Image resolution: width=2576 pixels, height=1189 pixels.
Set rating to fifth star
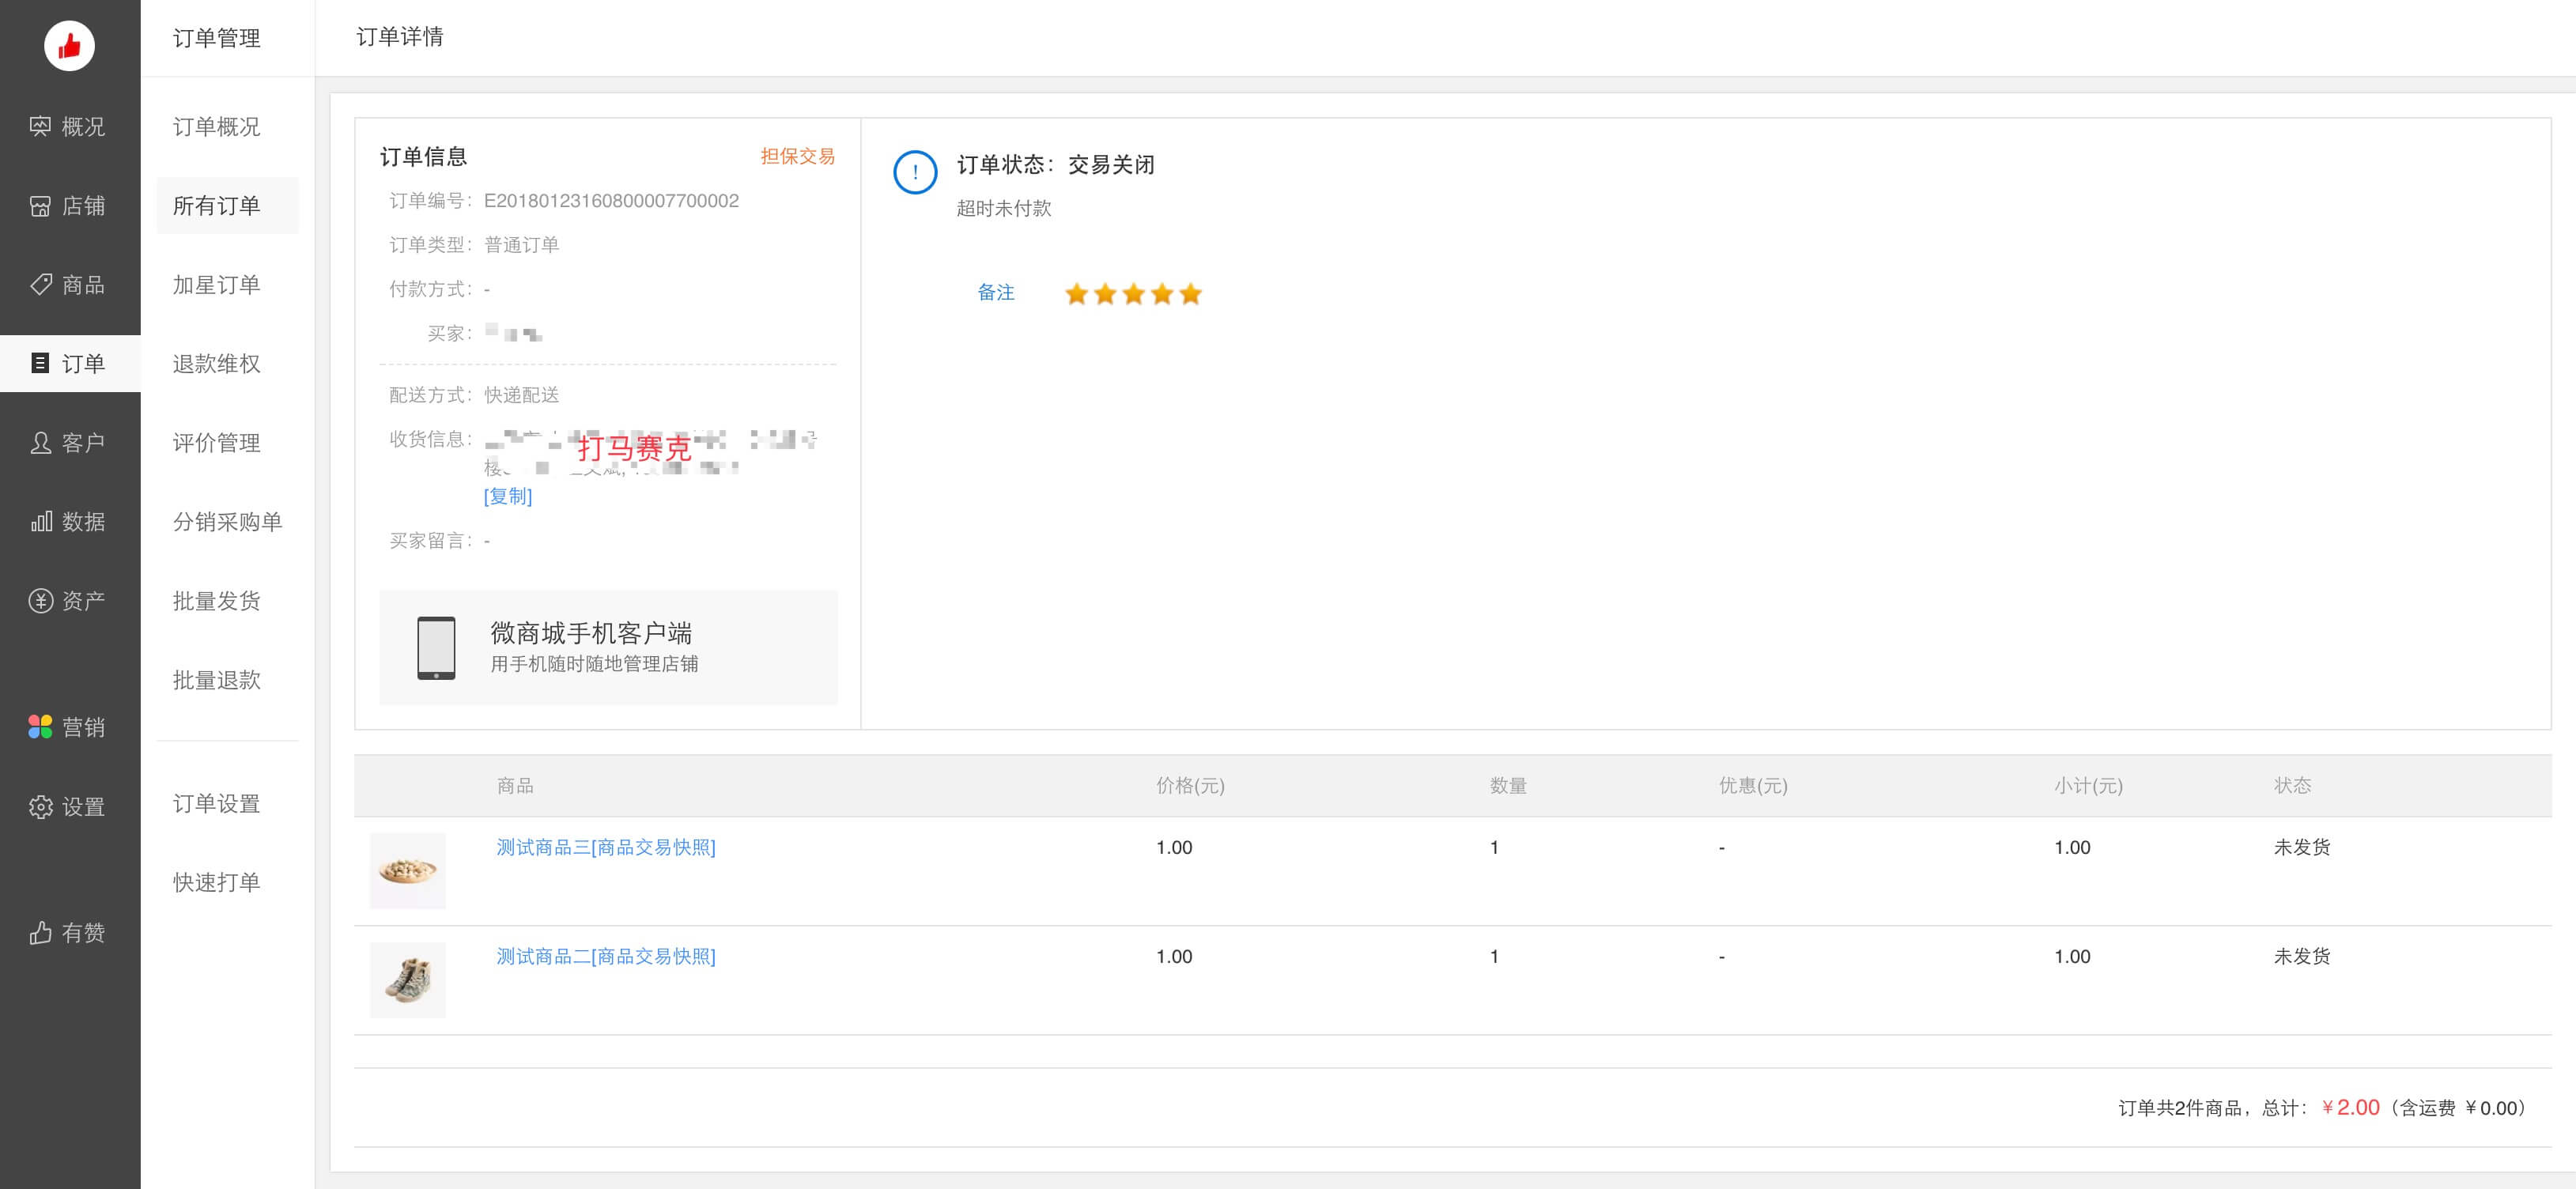point(1190,294)
